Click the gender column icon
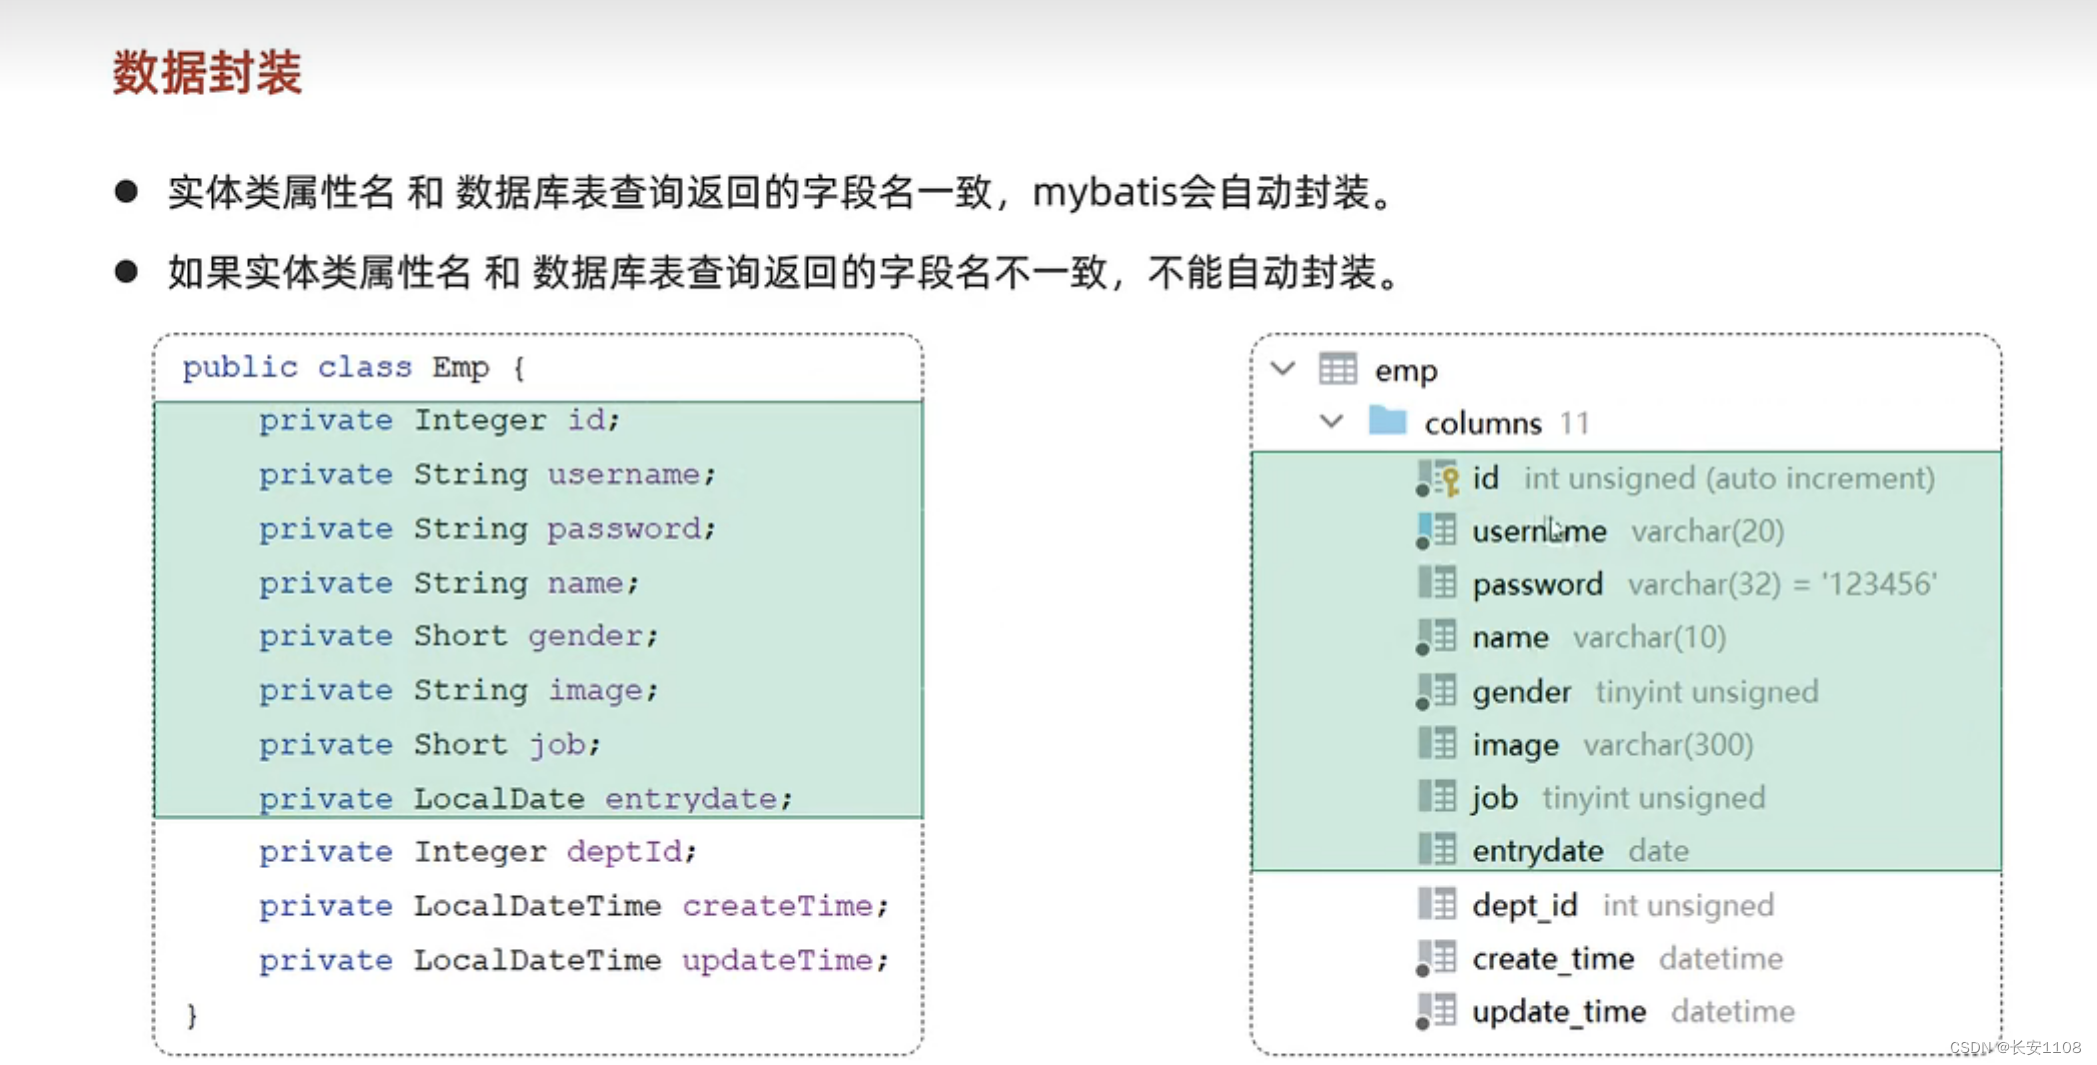This screenshot has width=2097, height=1065. click(1437, 690)
